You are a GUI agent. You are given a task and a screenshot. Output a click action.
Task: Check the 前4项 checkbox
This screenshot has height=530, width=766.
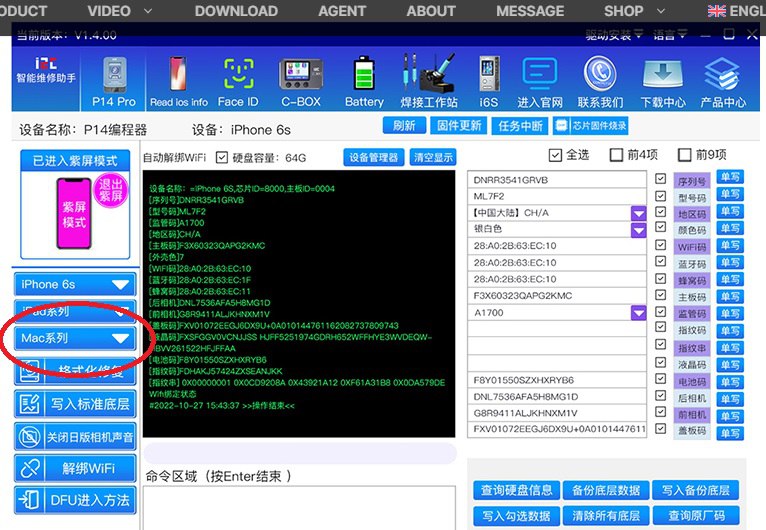[x=617, y=155]
